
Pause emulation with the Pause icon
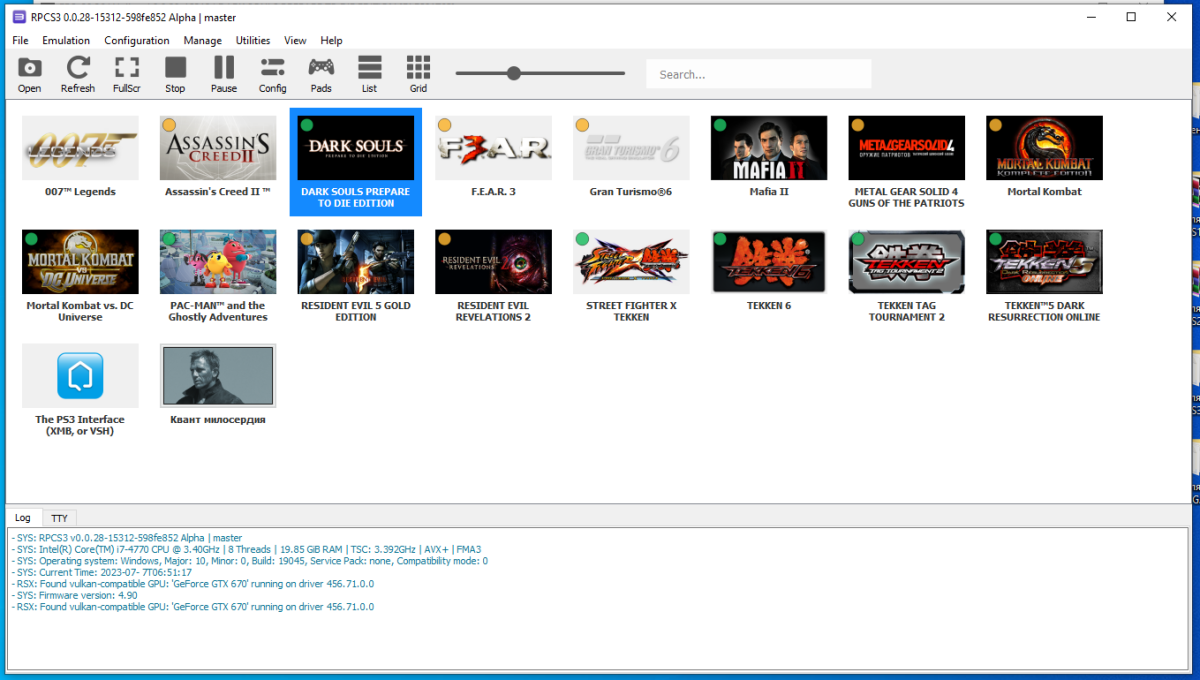click(224, 74)
